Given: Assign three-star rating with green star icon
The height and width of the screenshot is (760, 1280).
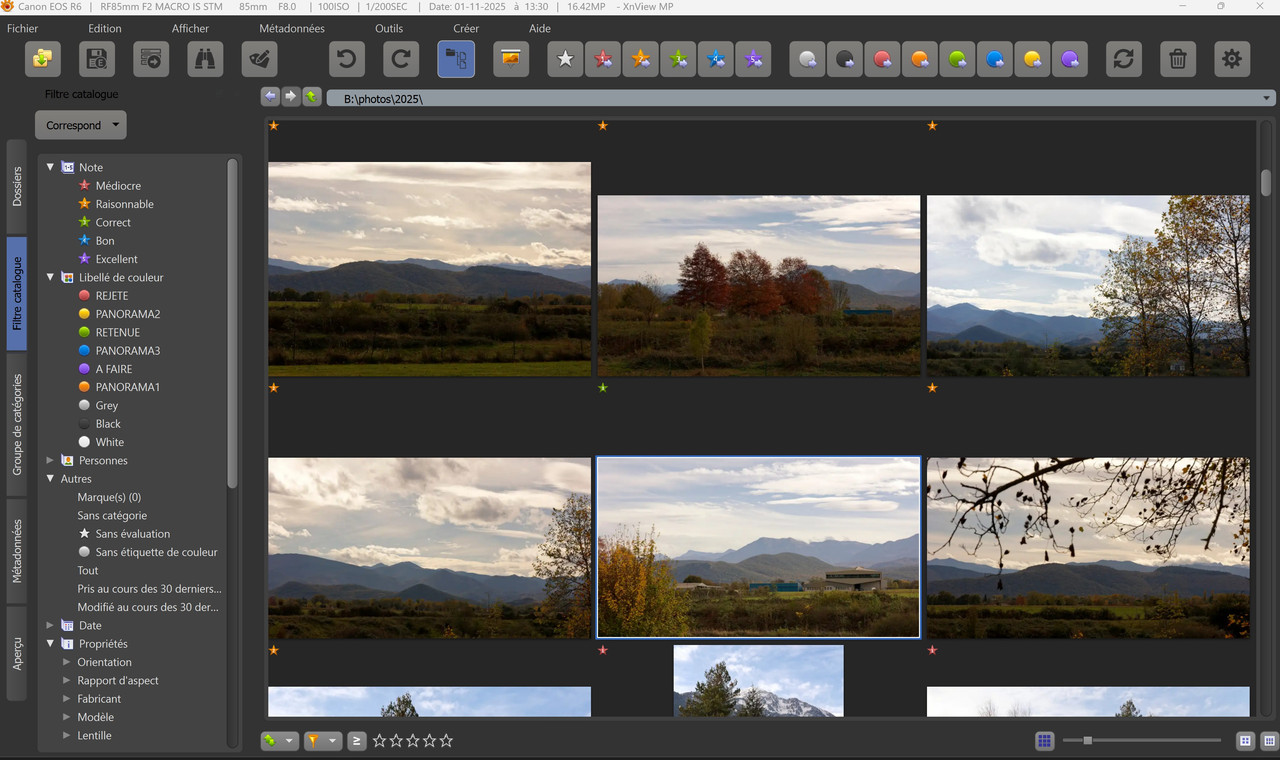Looking at the screenshot, I should tap(678, 59).
